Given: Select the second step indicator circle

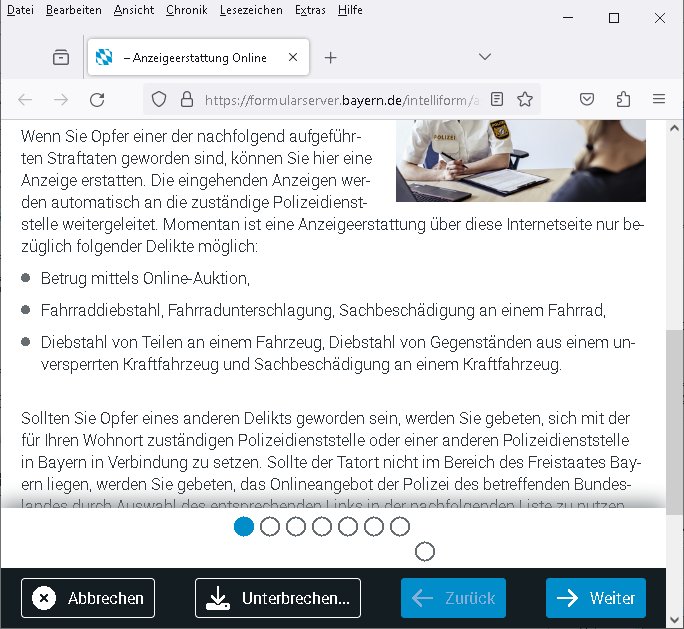Looking at the screenshot, I should [270, 526].
